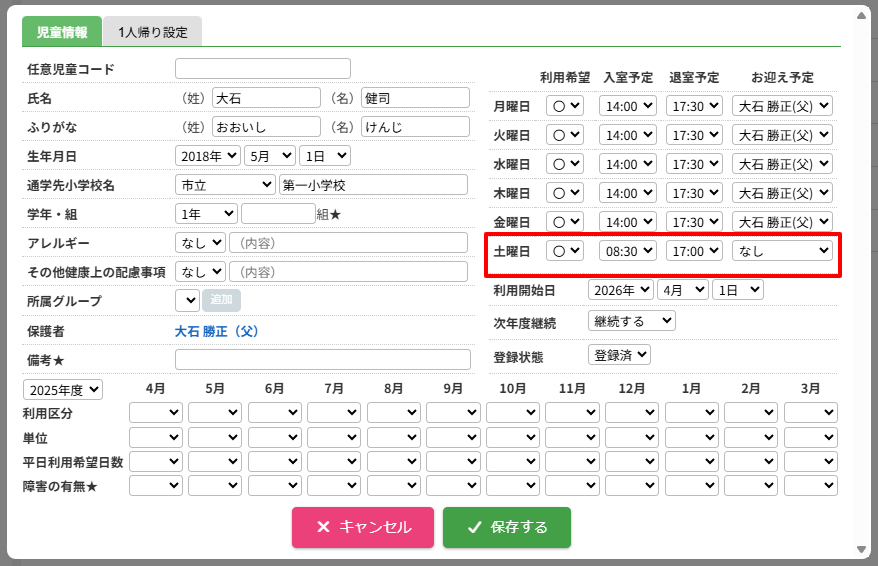Click the disabled 追加 group button
Screen dimensions: 878x566
coord(221,300)
